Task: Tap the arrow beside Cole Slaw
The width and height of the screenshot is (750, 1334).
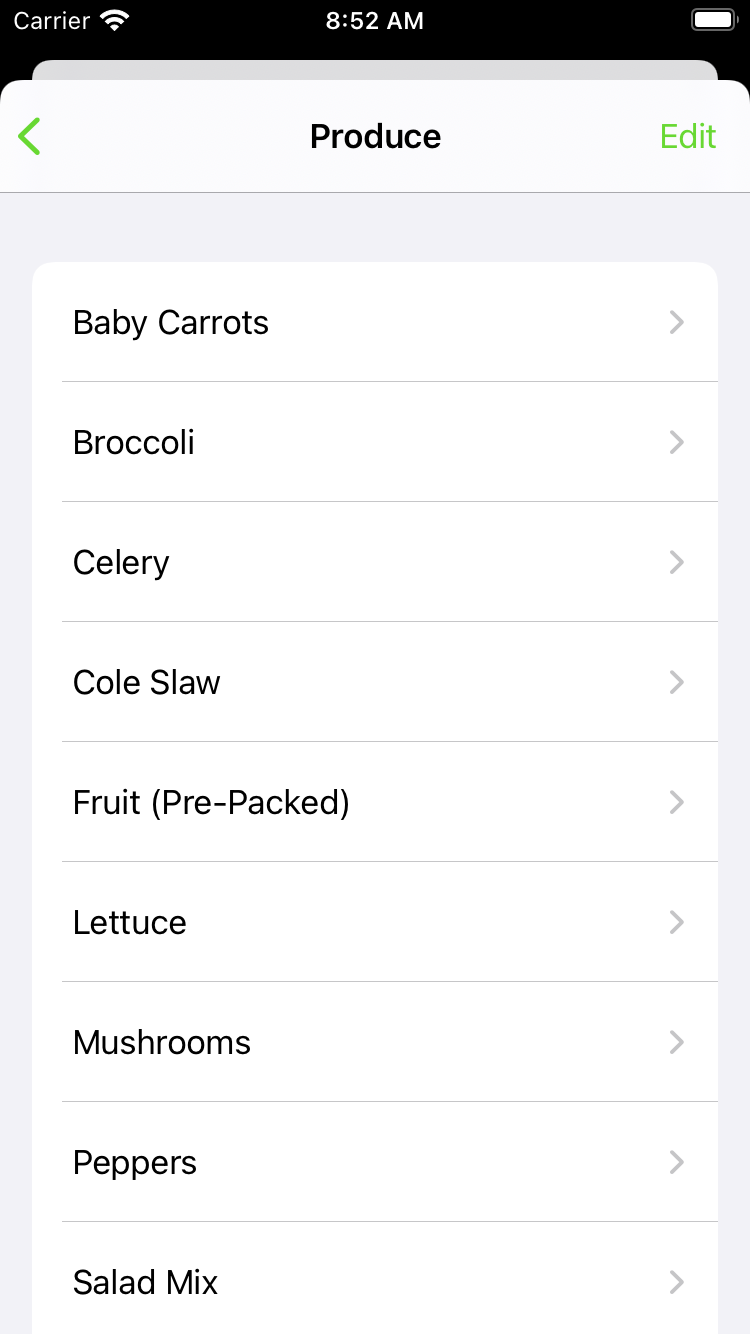Action: click(677, 682)
